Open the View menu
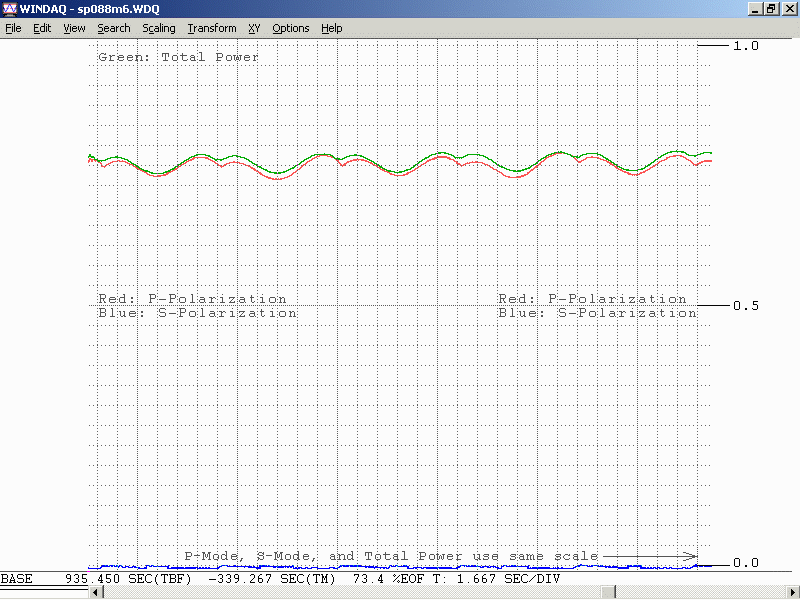The image size is (800, 600). click(74, 28)
